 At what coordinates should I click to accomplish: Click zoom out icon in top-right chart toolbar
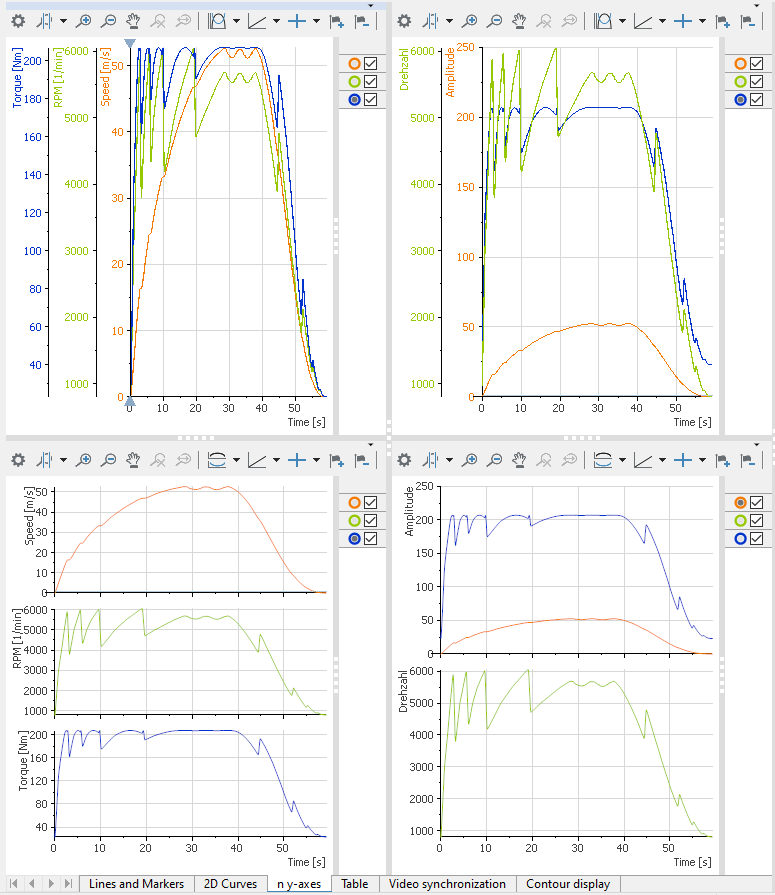coord(495,21)
